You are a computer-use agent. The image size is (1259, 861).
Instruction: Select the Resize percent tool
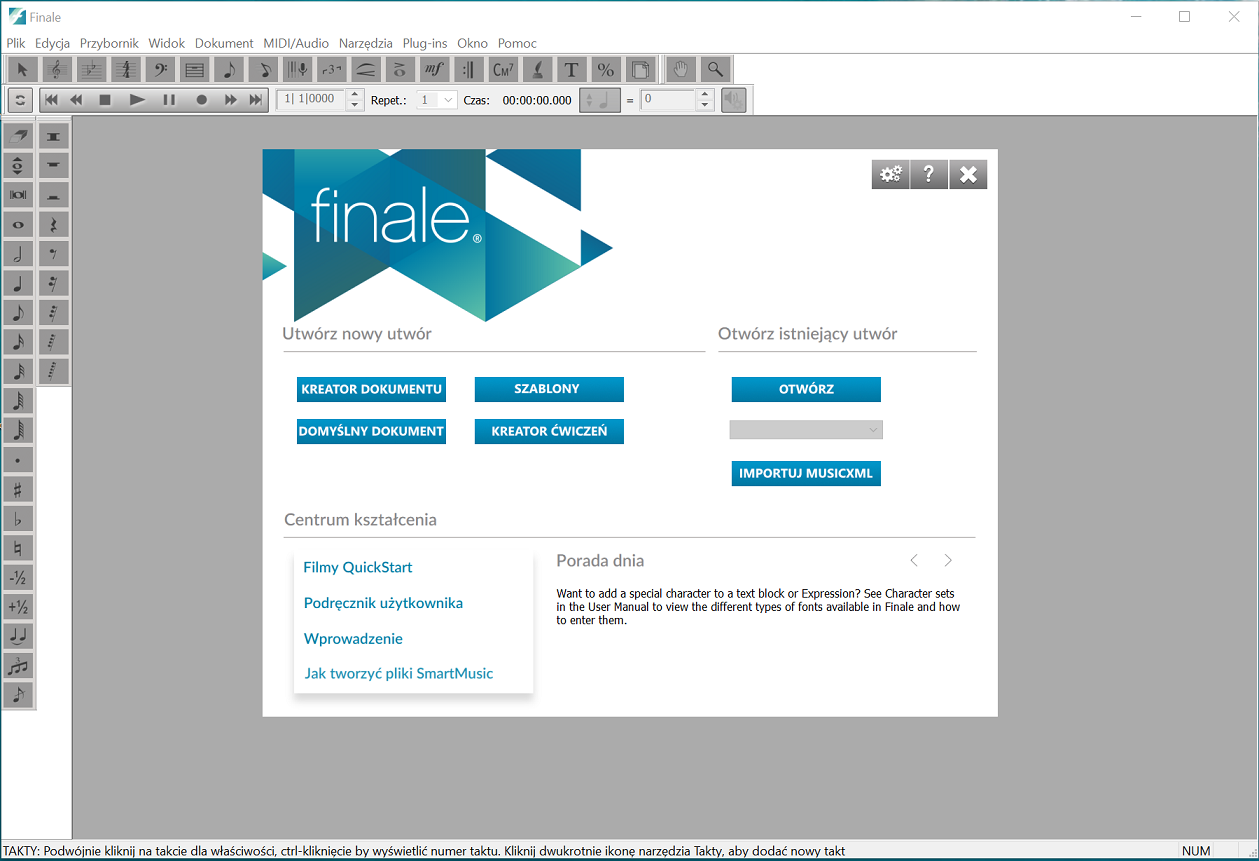(605, 69)
